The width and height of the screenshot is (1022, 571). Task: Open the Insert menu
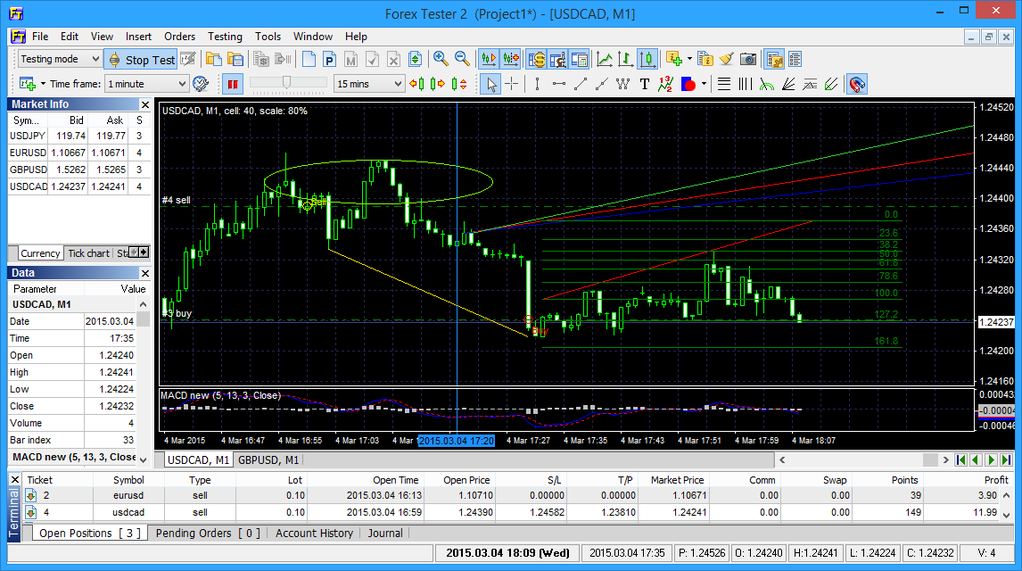click(x=138, y=37)
